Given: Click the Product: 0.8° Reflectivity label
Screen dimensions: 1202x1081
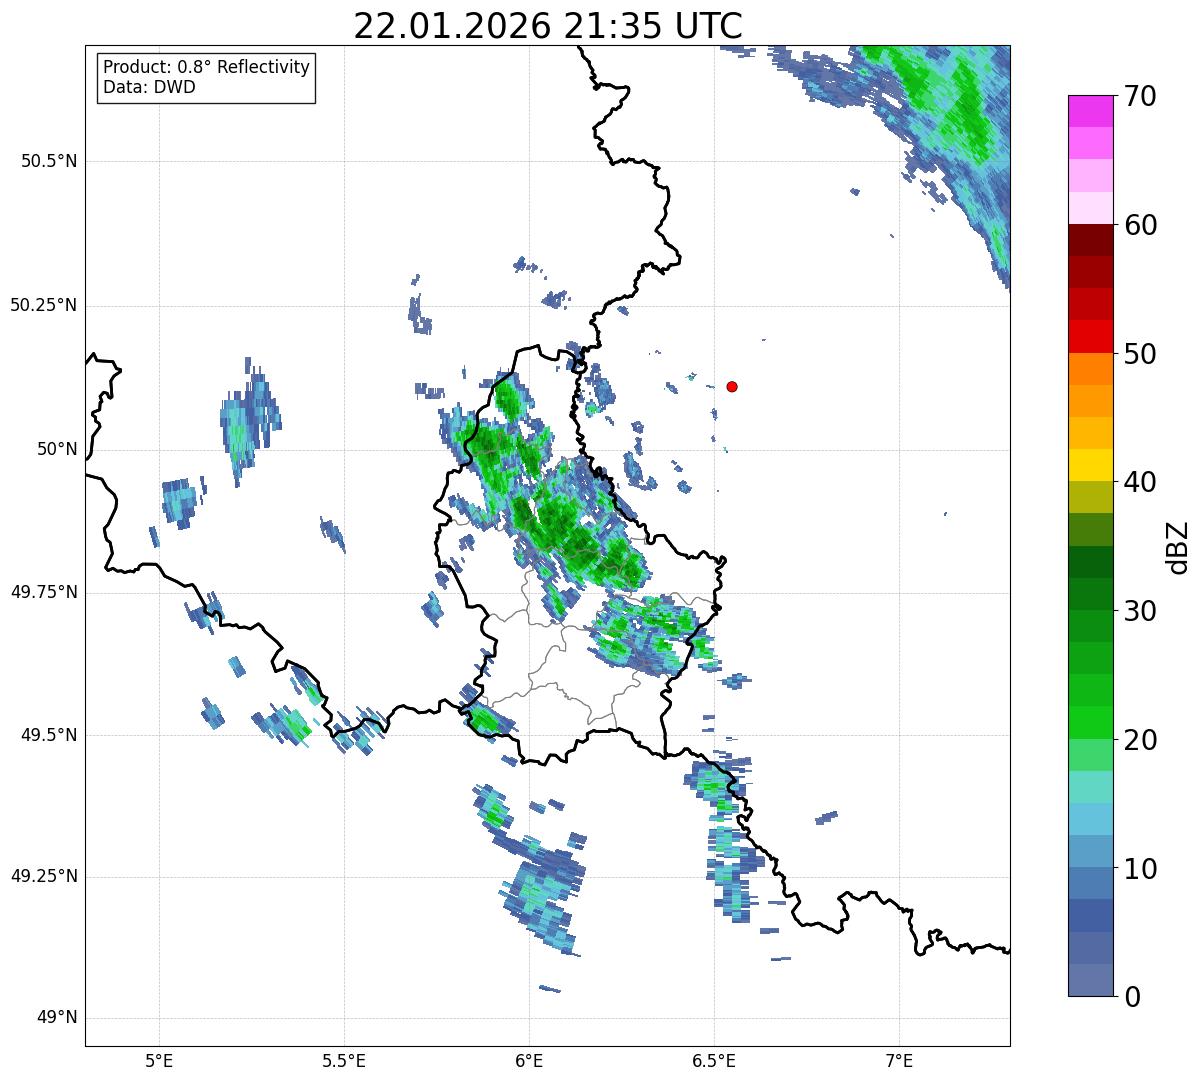Looking at the screenshot, I should coord(207,67).
